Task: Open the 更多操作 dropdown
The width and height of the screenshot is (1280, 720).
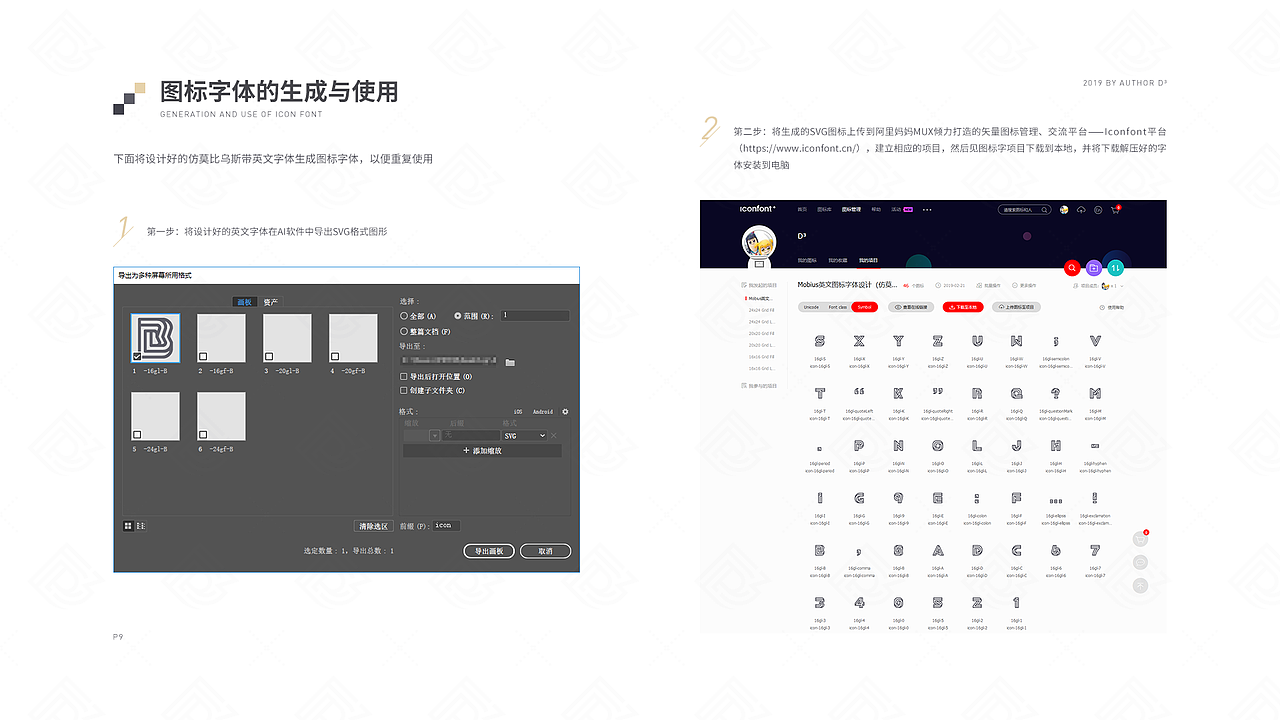Action: (1025, 284)
